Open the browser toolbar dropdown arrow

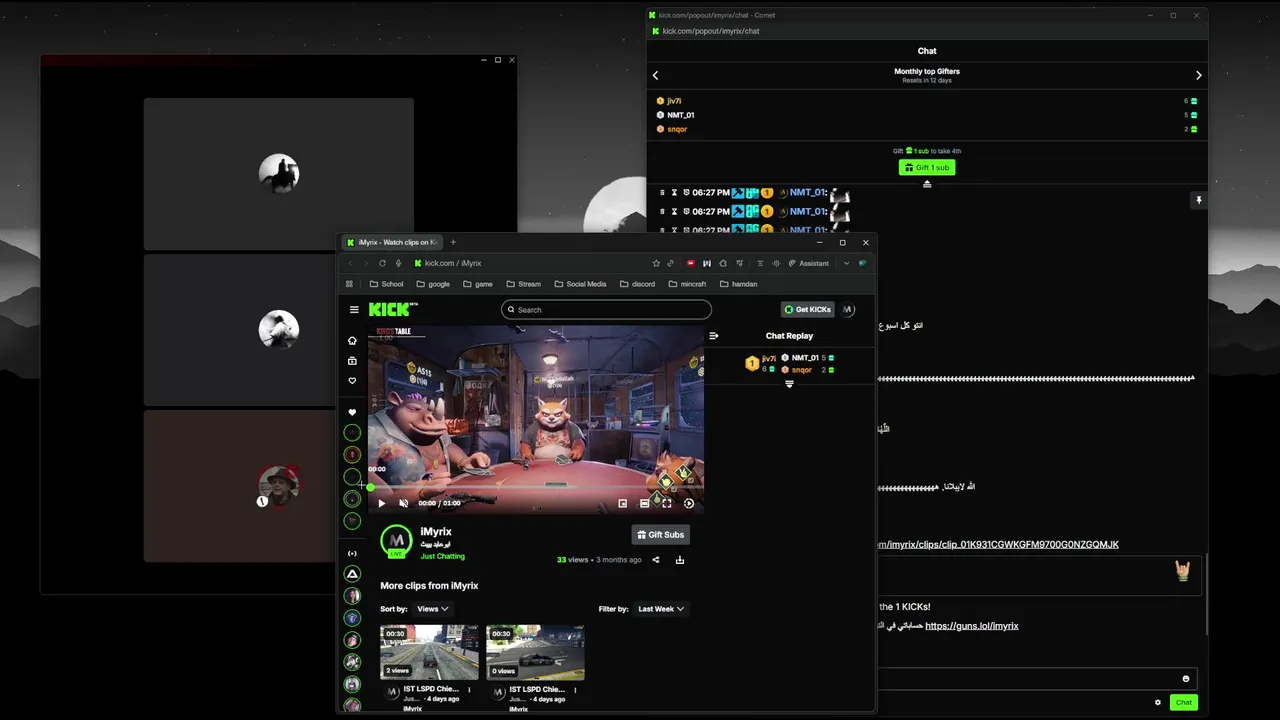[x=846, y=263]
